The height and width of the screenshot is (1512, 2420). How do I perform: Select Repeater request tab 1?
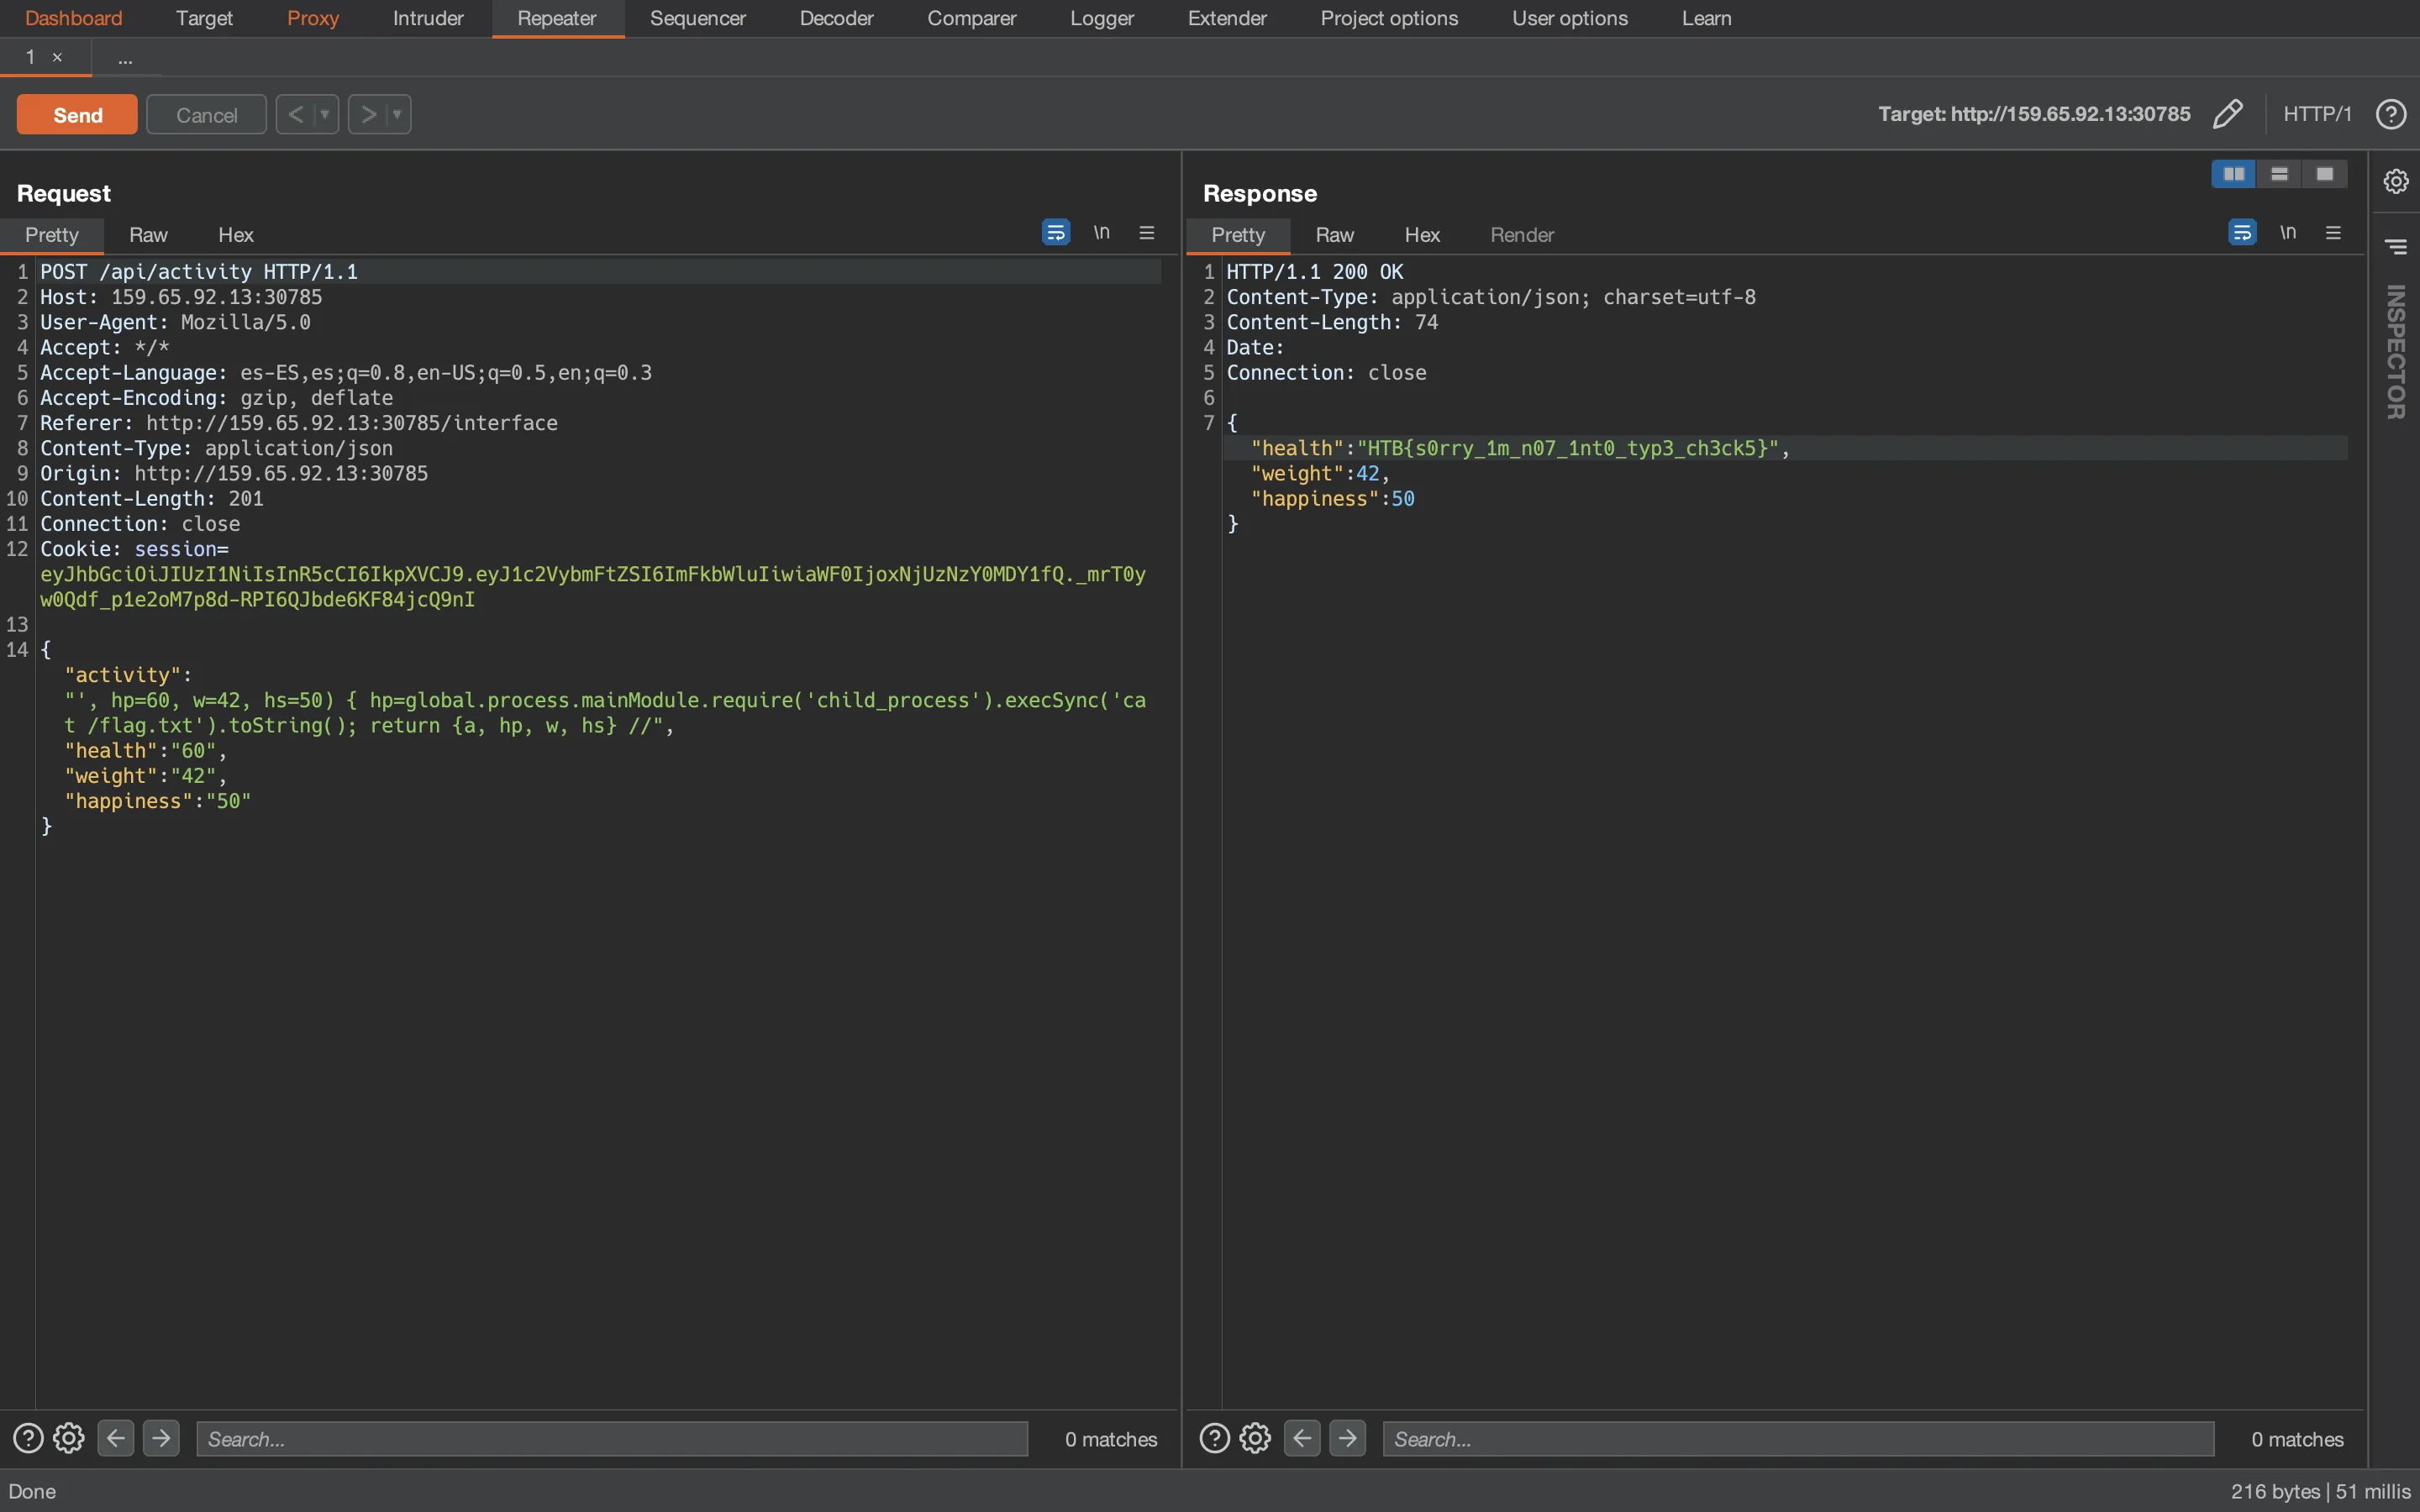(31, 57)
